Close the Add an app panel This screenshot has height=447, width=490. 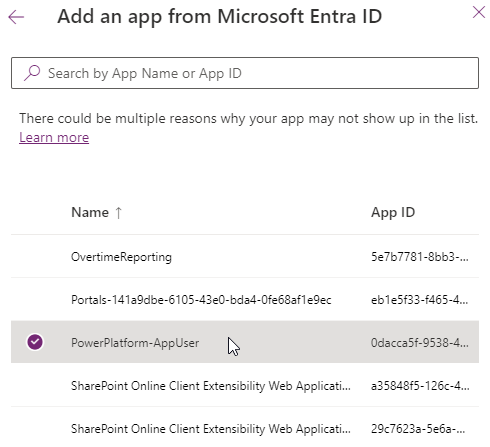point(479,12)
